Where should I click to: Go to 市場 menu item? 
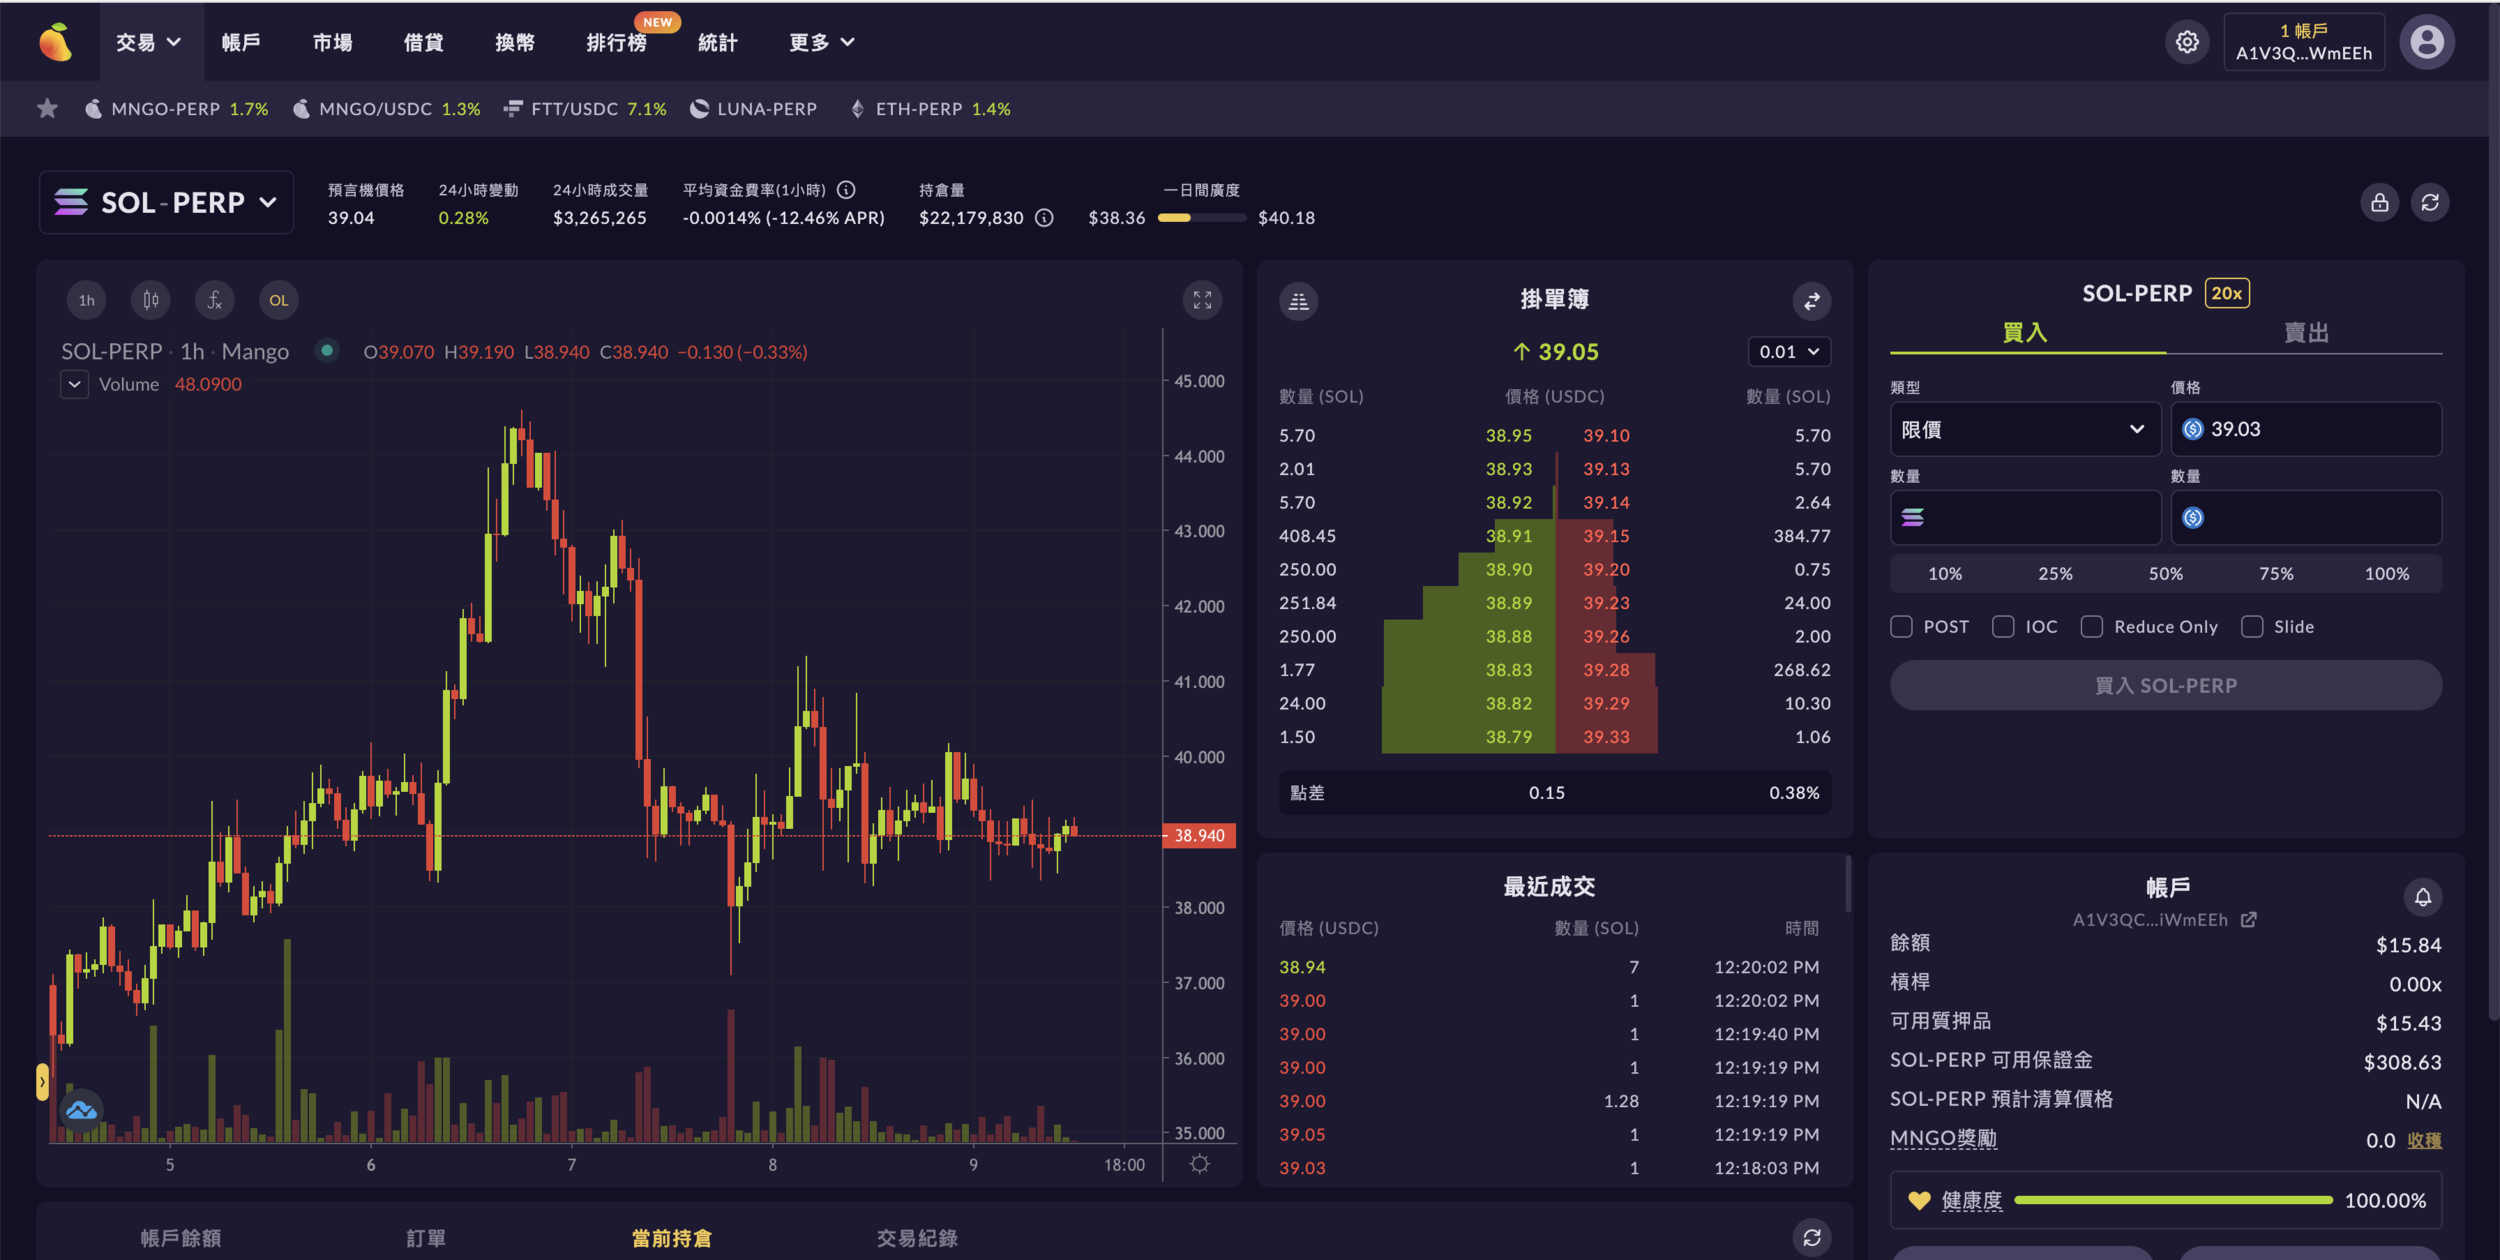[332, 42]
